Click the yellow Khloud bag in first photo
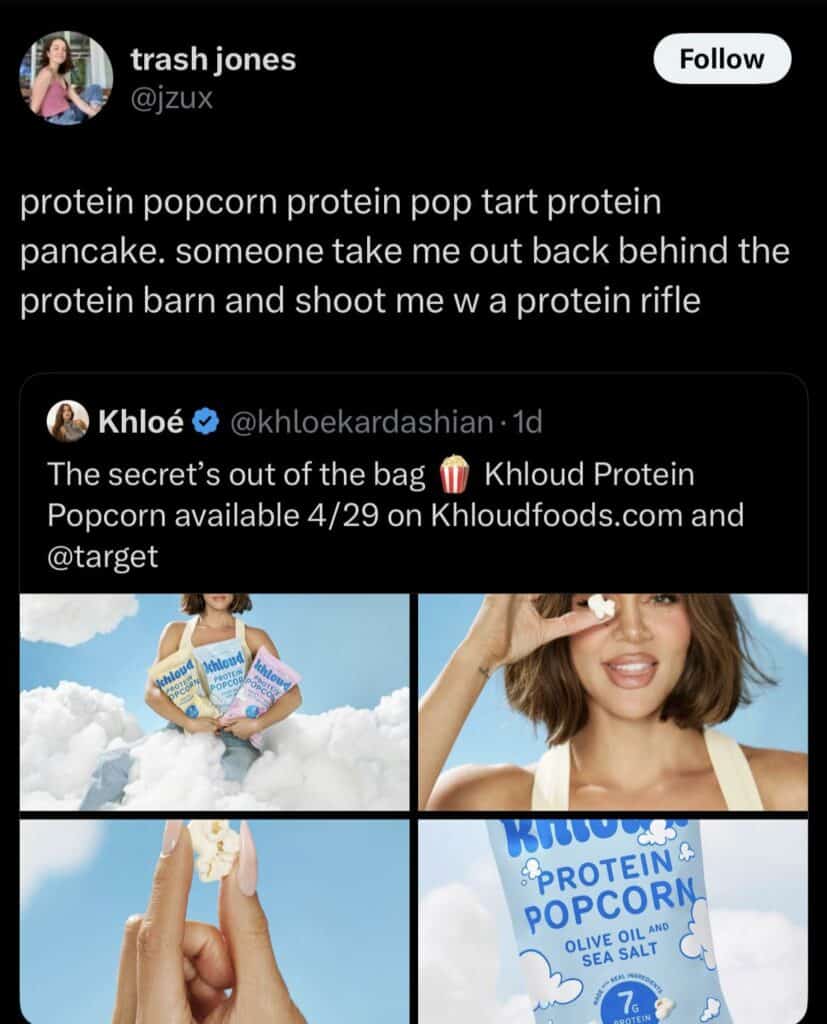The image size is (827, 1024). coord(180,694)
